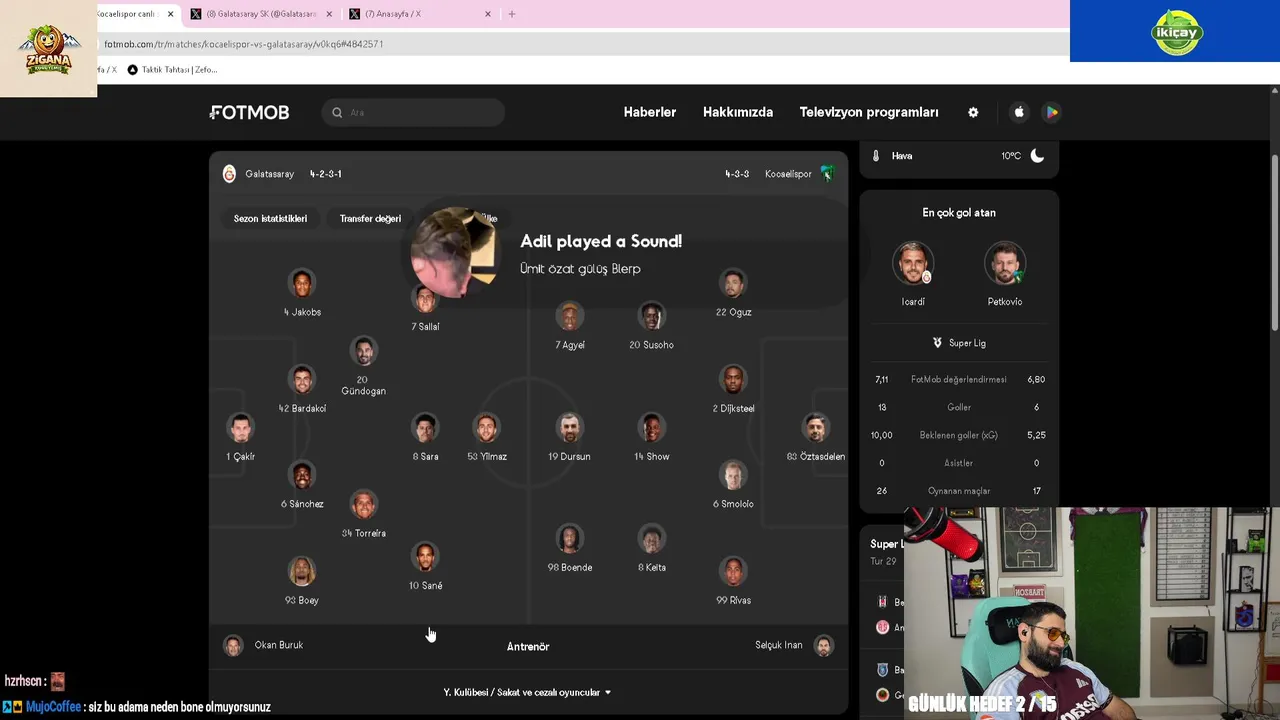This screenshot has height=720, width=1280.
Task: Select player 99 Rivas avatar
Action: [733, 572]
